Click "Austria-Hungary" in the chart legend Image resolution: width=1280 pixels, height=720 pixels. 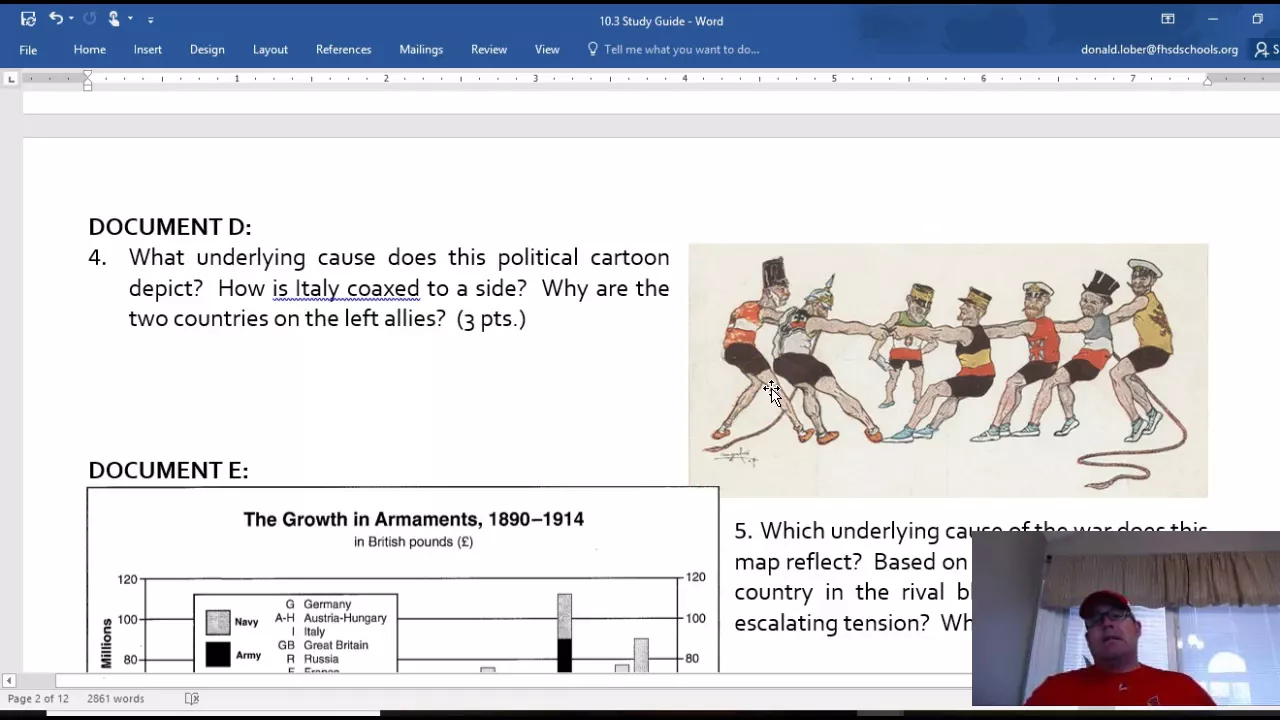[x=345, y=618]
